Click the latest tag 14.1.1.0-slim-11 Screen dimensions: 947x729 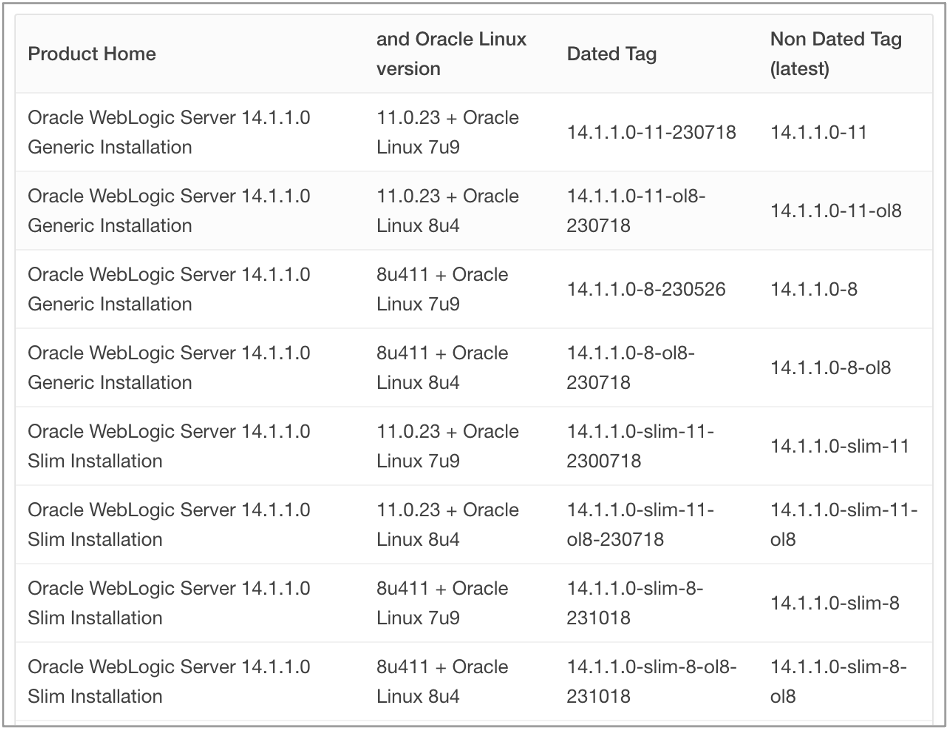pos(839,446)
